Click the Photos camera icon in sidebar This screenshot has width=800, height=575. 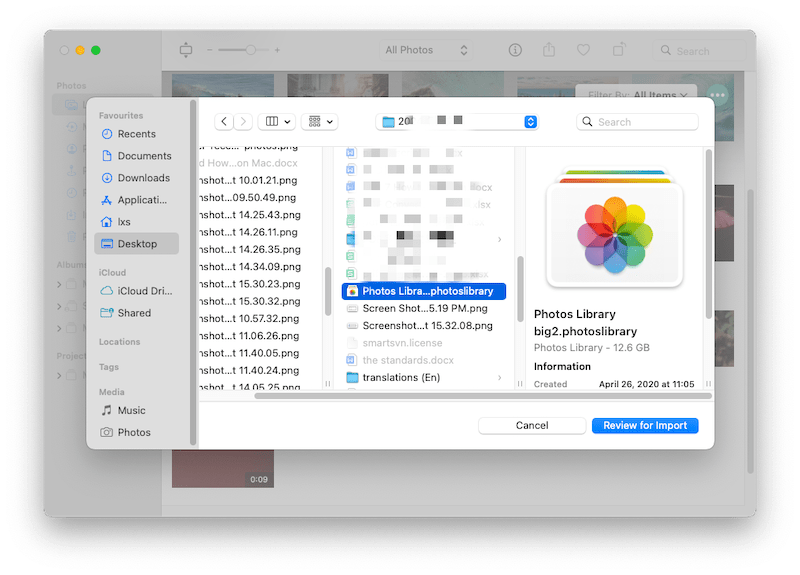pyautogui.click(x=107, y=432)
